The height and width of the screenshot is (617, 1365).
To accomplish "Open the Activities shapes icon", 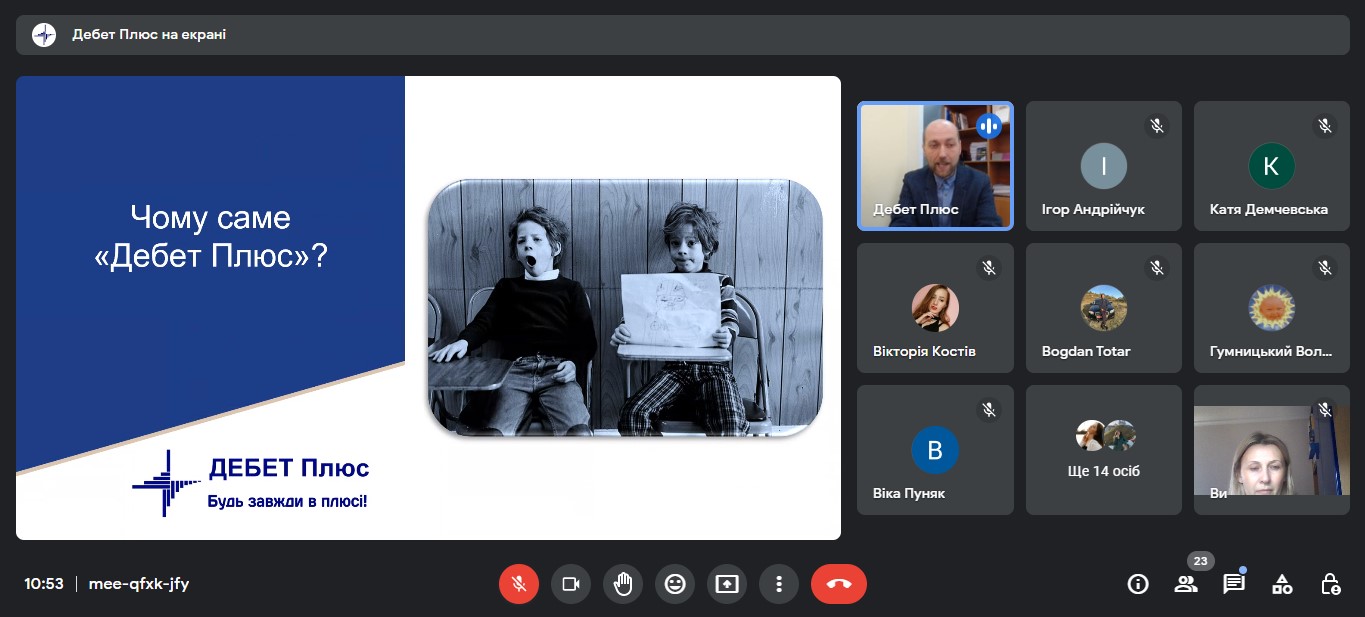I will tap(1282, 584).
